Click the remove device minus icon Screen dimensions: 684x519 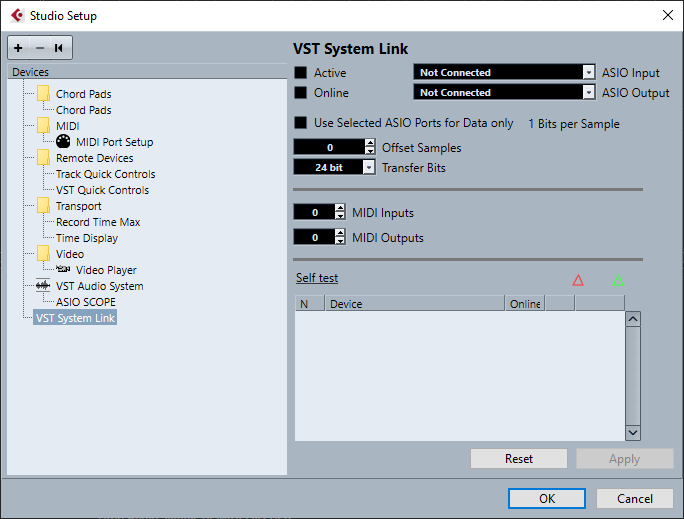40,48
